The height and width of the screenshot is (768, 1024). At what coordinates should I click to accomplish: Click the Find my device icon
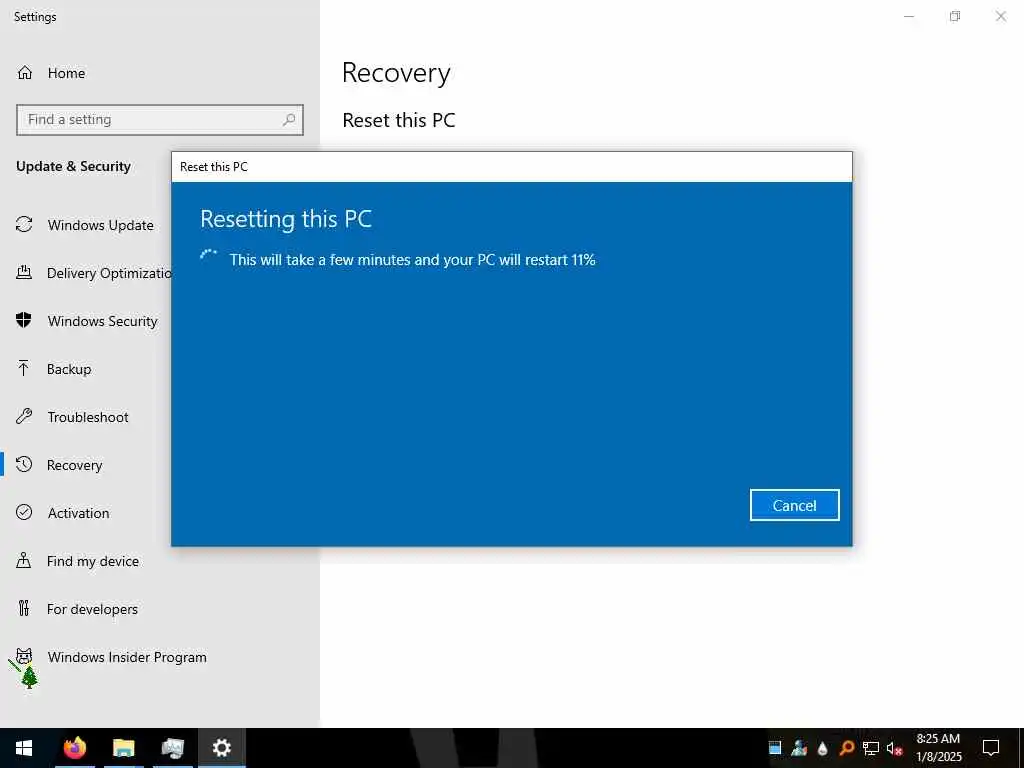pos(24,560)
